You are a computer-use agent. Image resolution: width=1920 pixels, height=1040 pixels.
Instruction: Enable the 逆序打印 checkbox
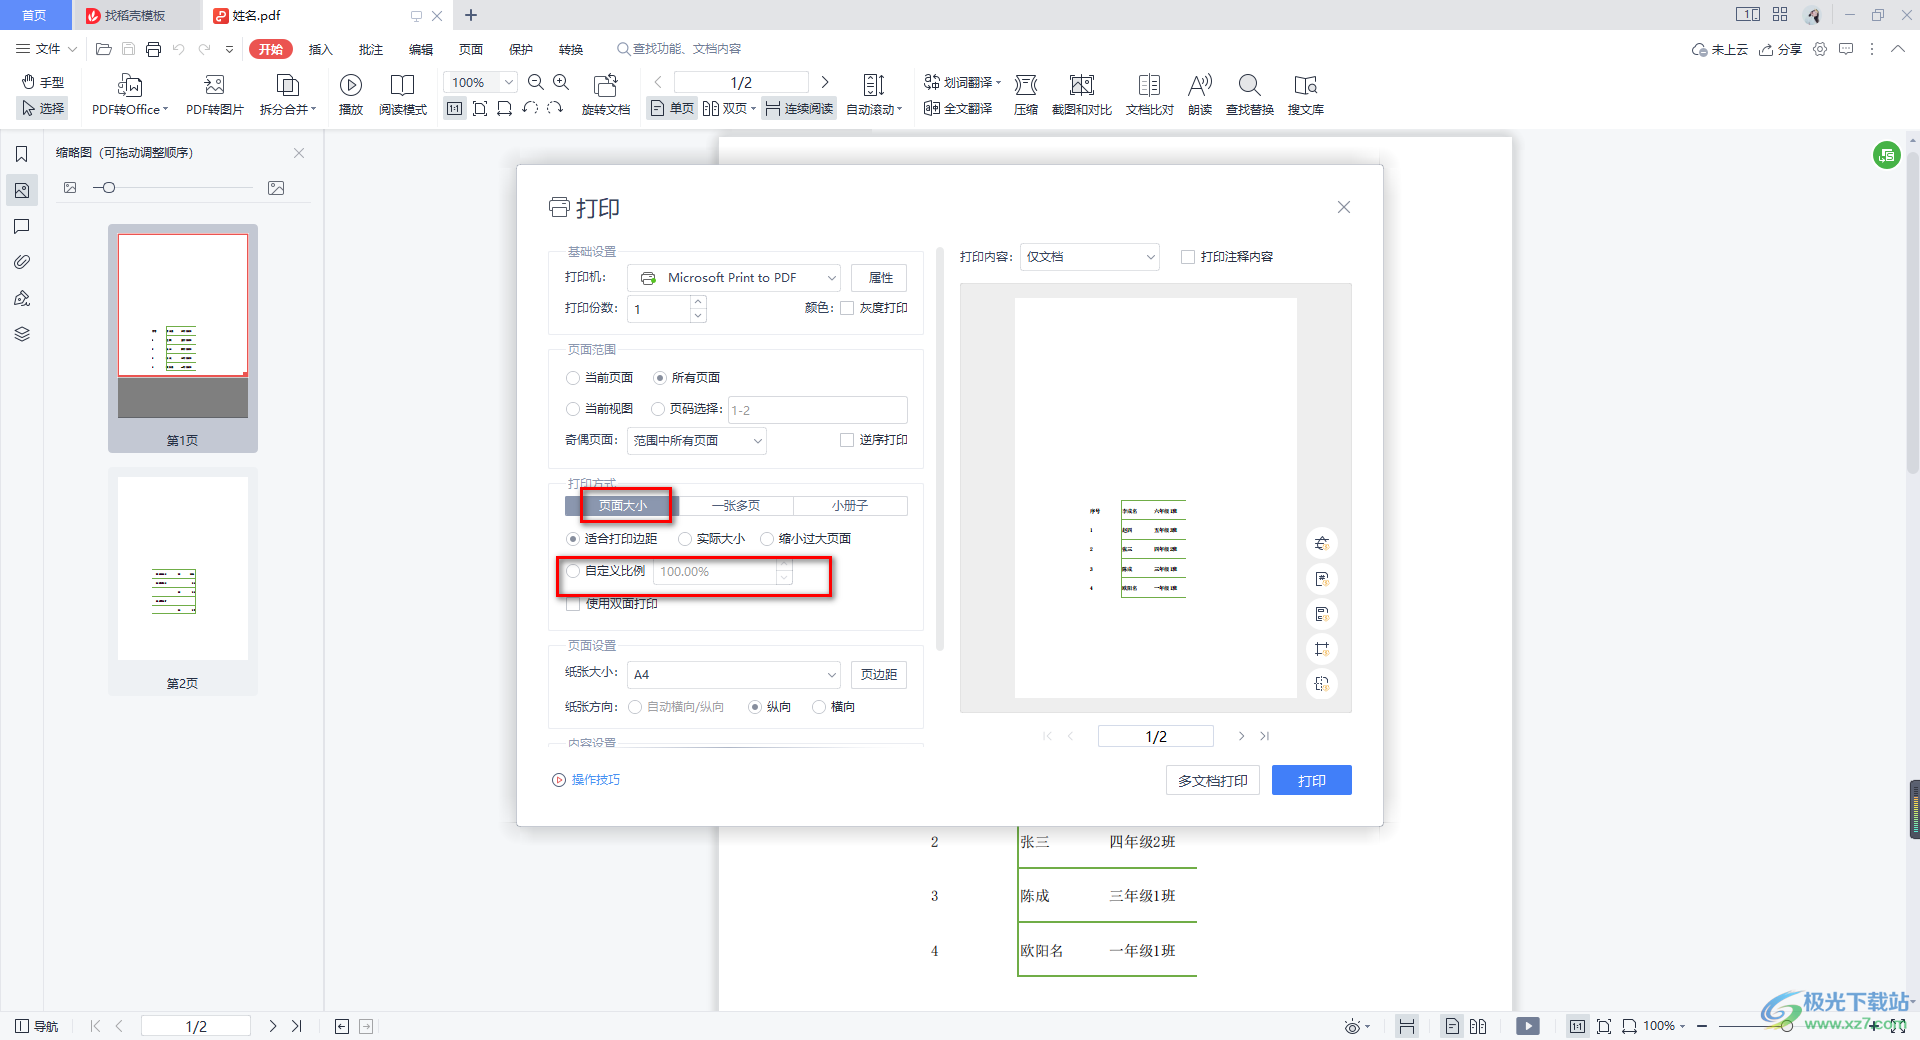pyautogui.click(x=847, y=440)
